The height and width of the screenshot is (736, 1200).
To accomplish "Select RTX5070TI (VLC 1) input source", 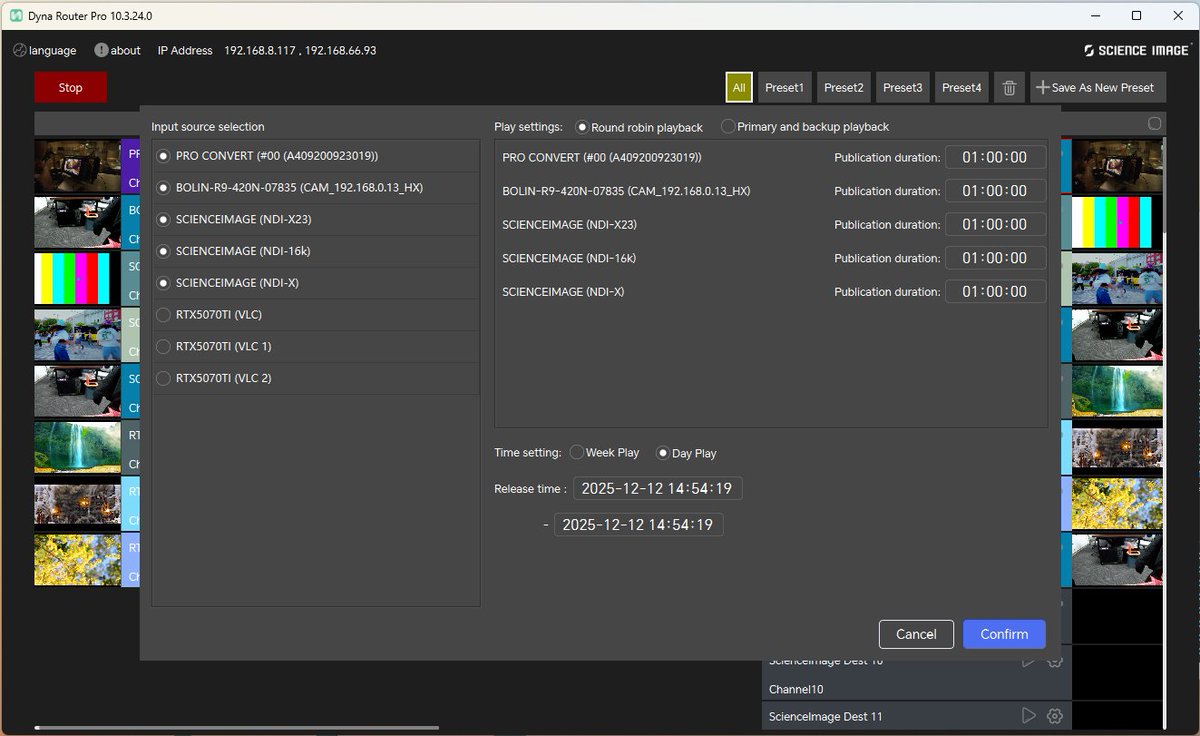I will (164, 347).
